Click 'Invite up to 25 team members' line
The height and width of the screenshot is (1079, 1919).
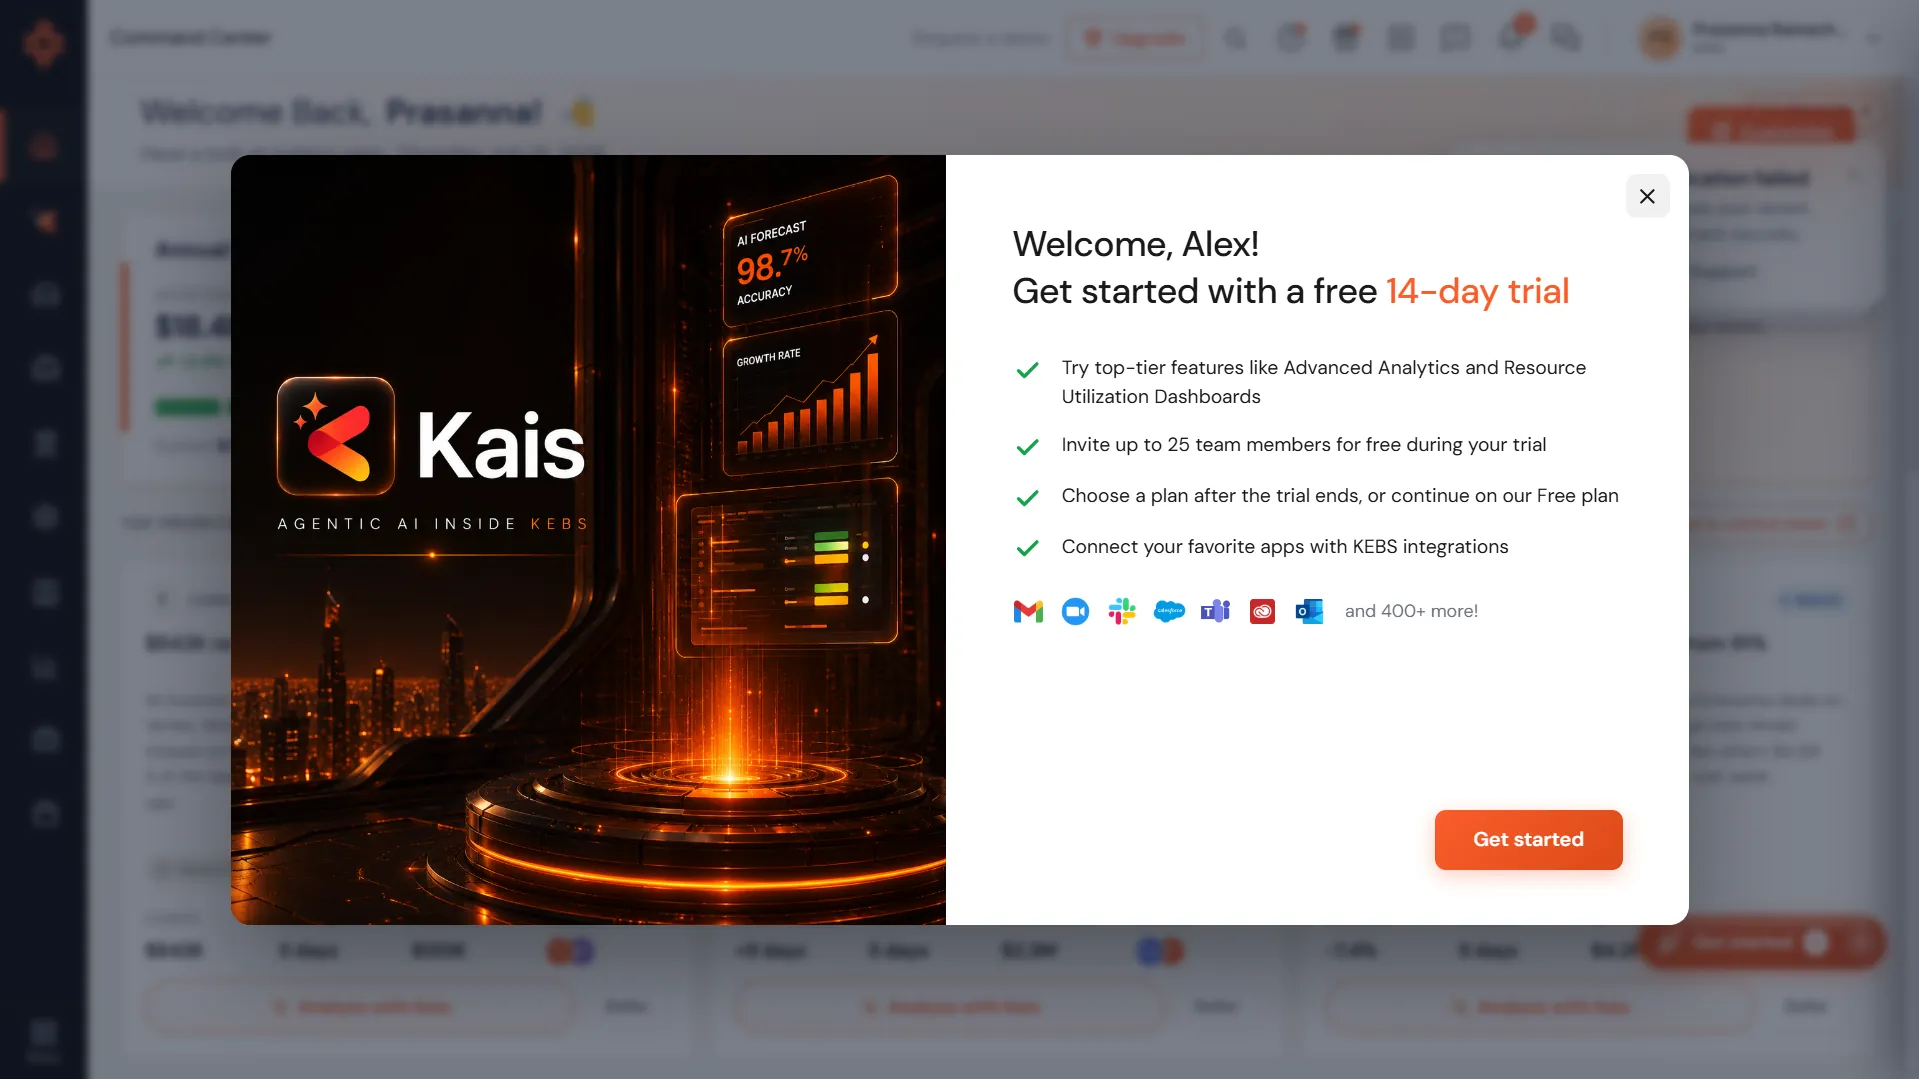tap(1303, 445)
